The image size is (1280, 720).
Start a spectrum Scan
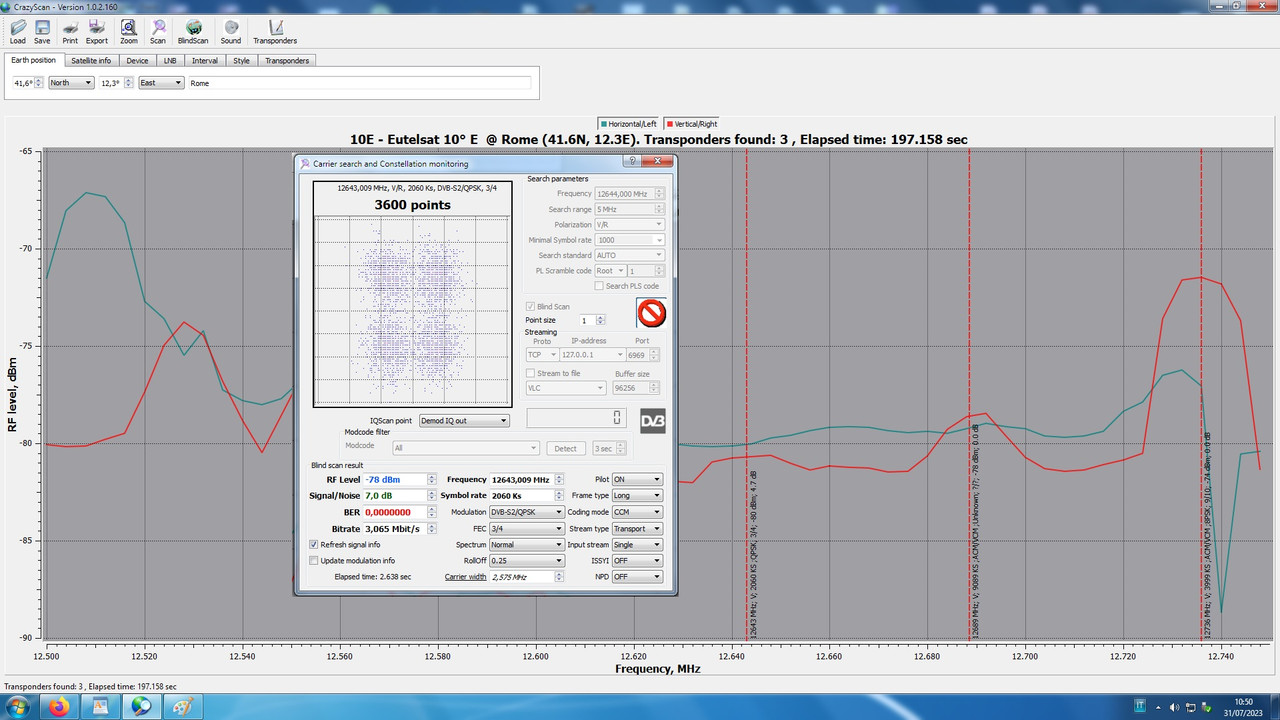(158, 31)
